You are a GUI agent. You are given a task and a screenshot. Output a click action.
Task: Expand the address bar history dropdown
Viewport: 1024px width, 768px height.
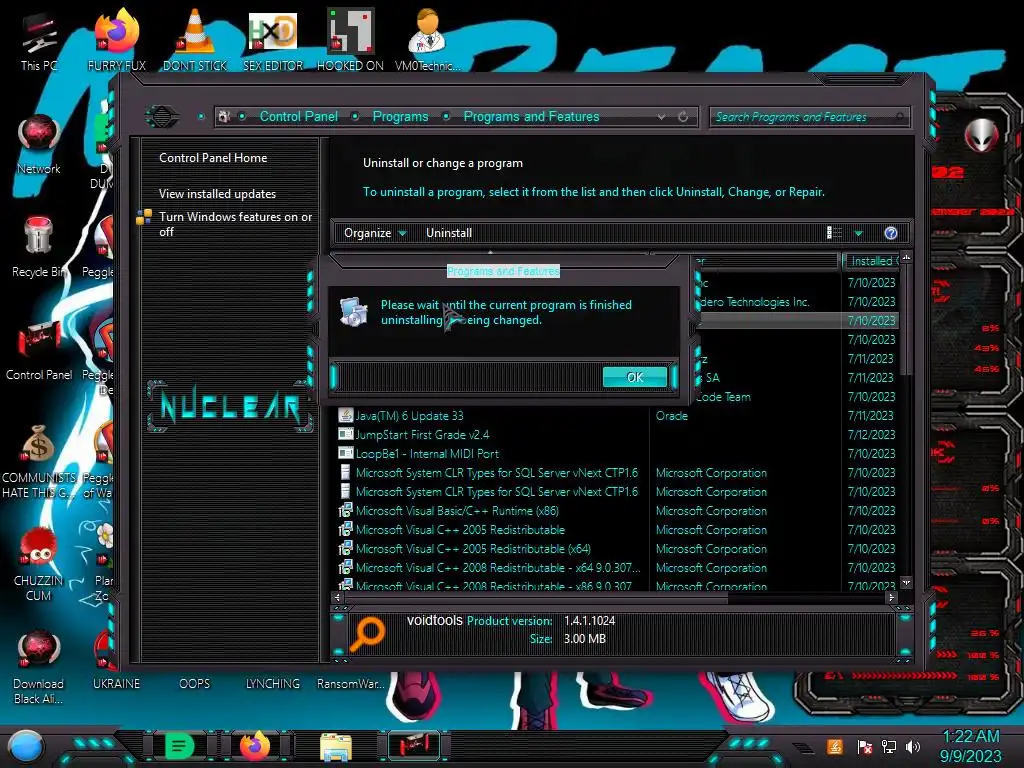coord(662,117)
